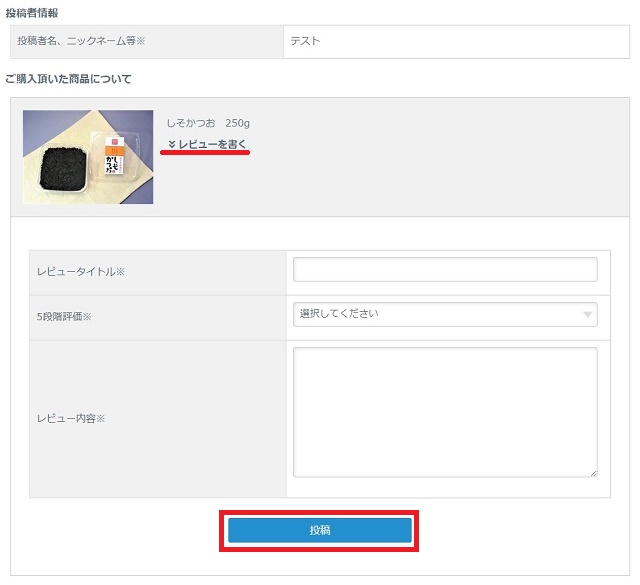Click the 250g weight text

pos(237,122)
